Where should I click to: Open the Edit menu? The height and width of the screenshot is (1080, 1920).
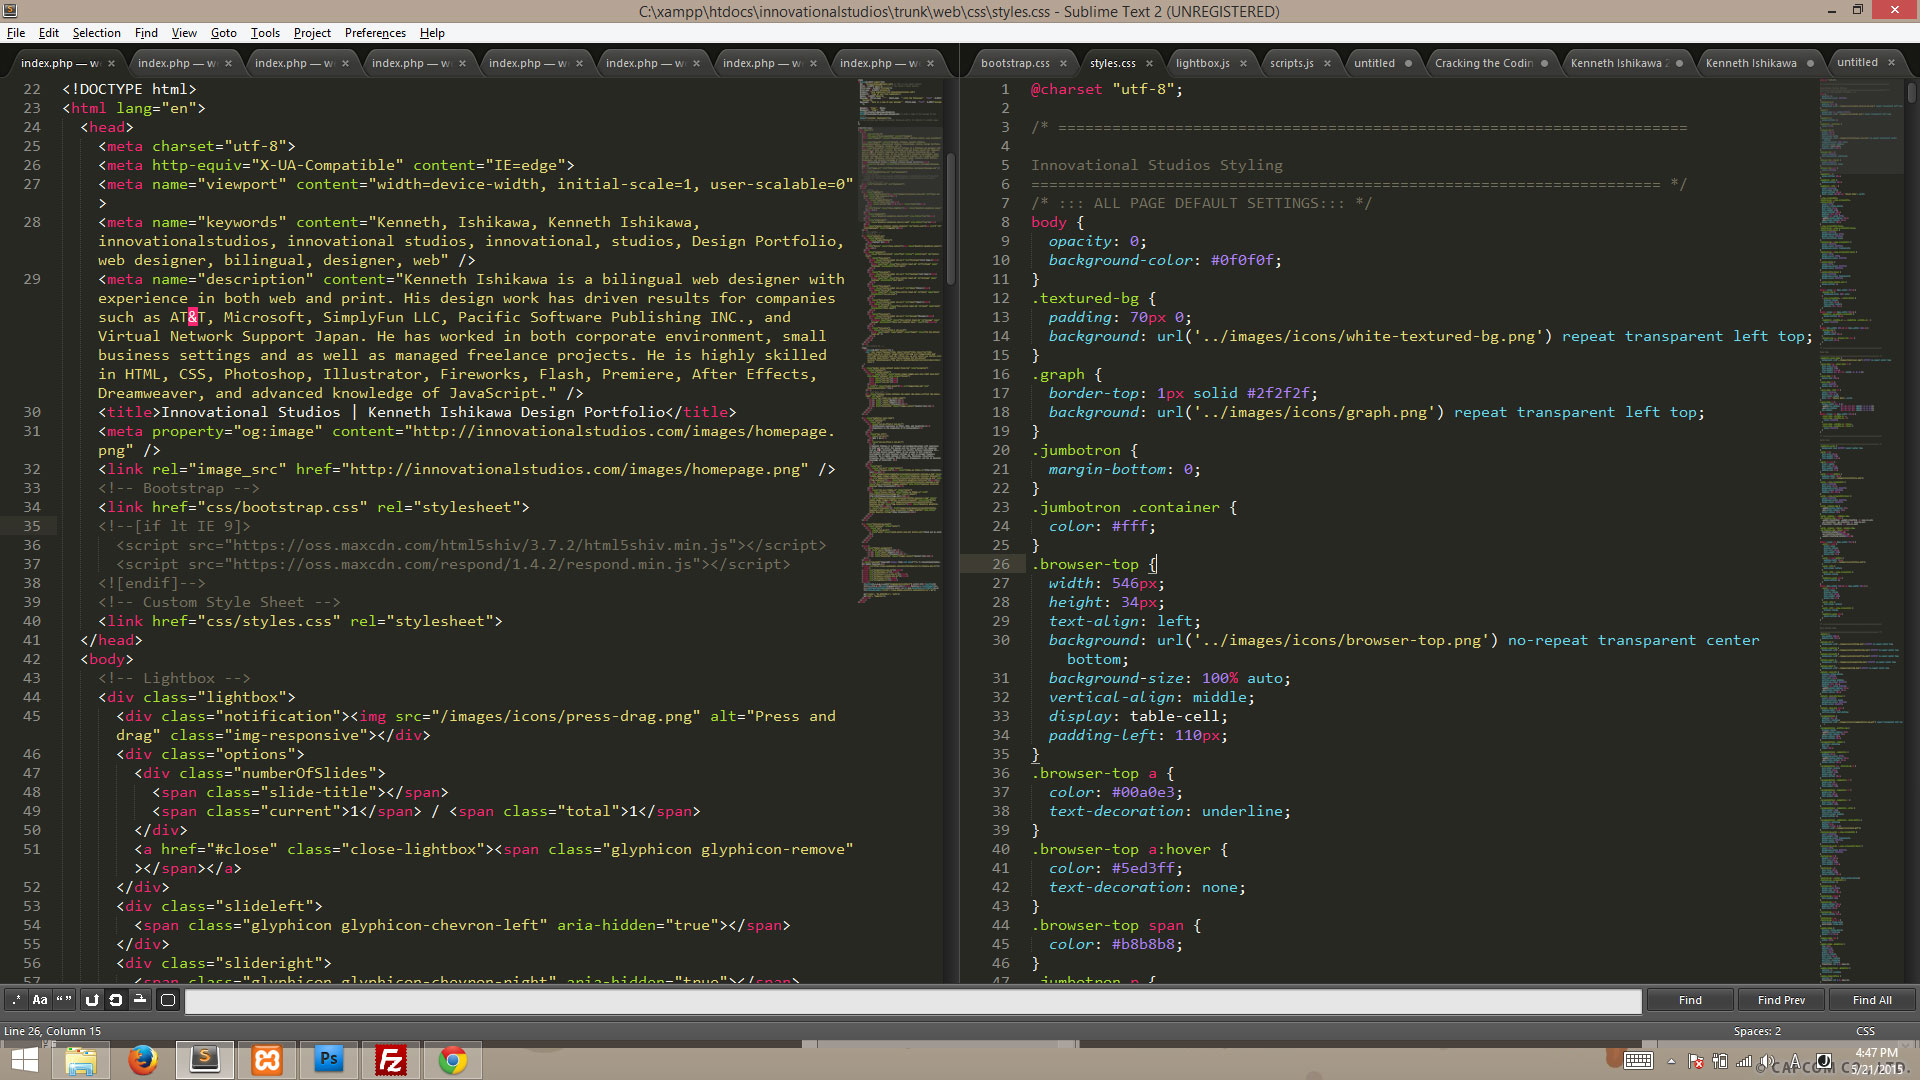point(49,33)
